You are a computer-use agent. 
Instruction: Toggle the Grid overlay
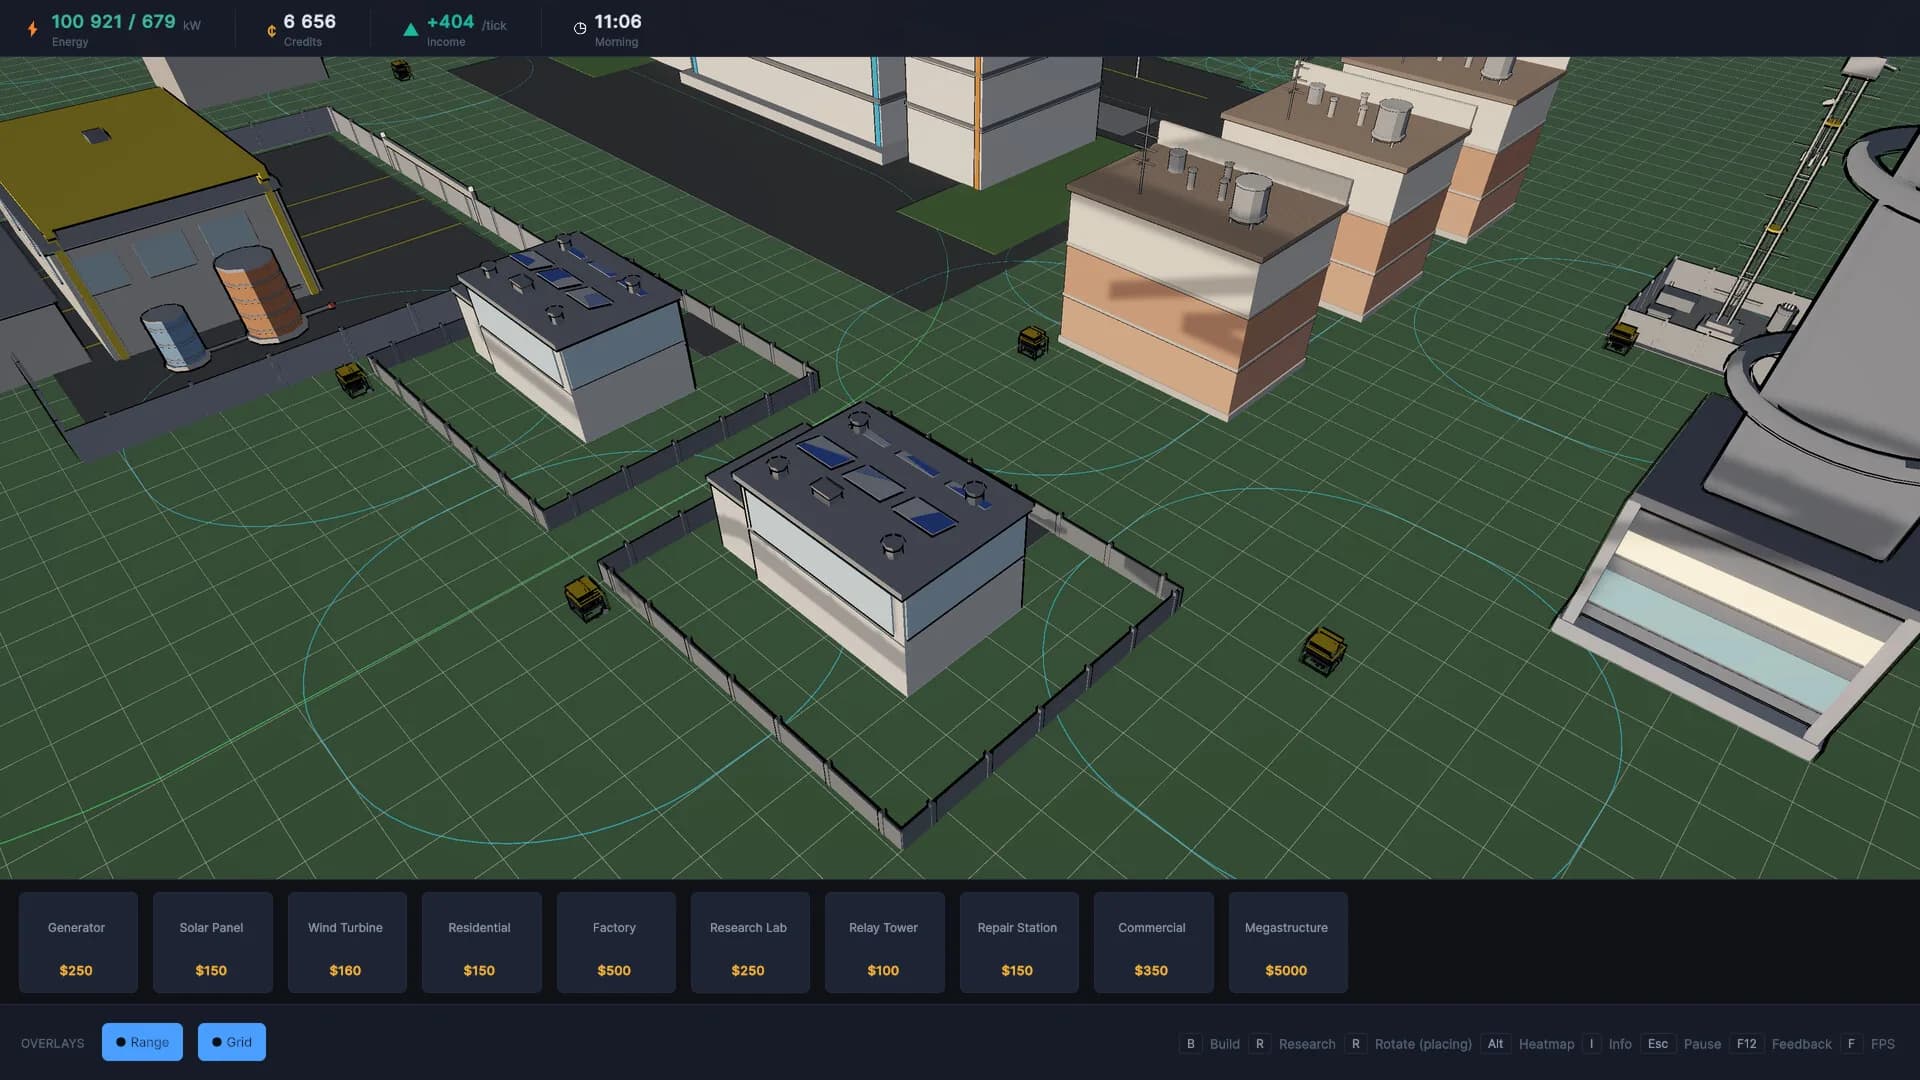(x=231, y=1042)
